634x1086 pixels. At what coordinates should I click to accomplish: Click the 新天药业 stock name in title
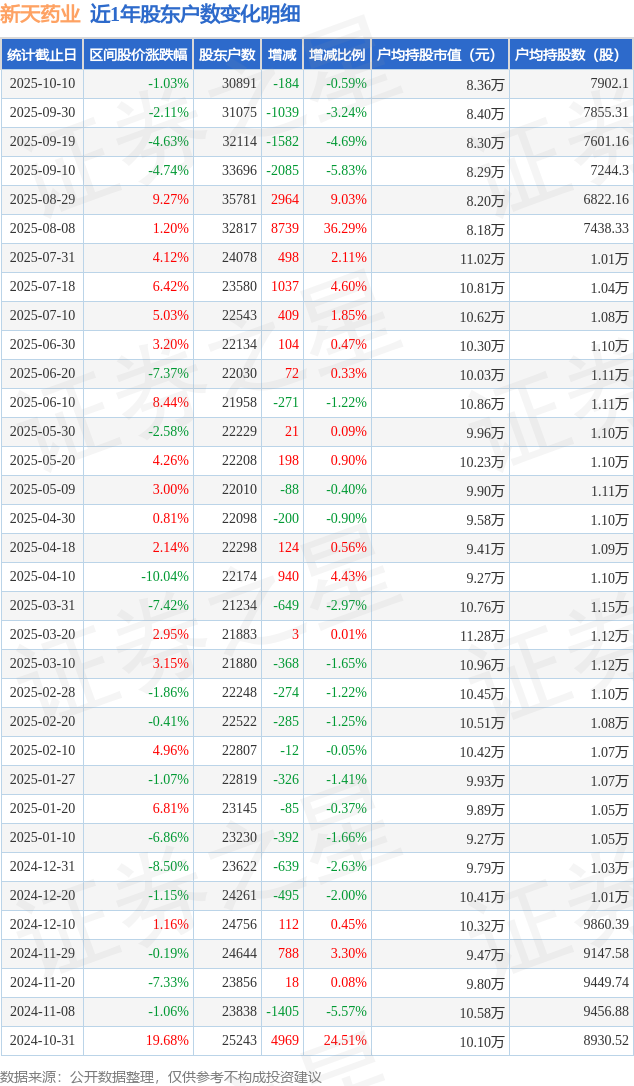40,14
